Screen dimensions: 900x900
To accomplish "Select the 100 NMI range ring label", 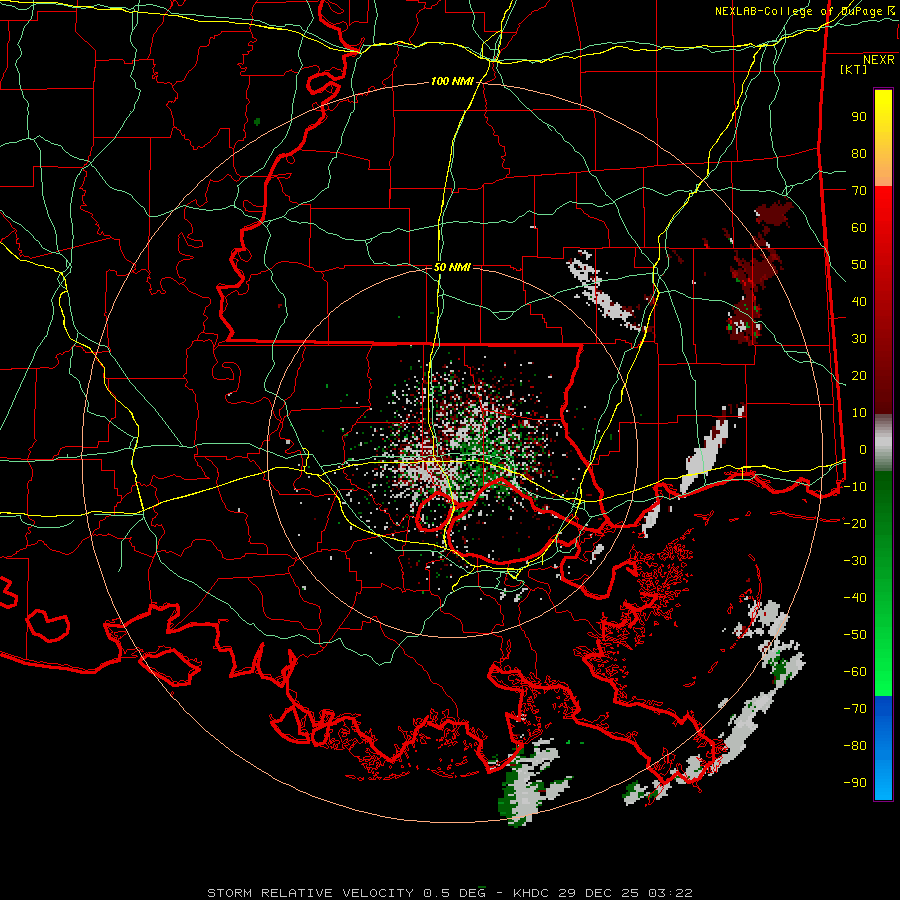I will point(452,82).
